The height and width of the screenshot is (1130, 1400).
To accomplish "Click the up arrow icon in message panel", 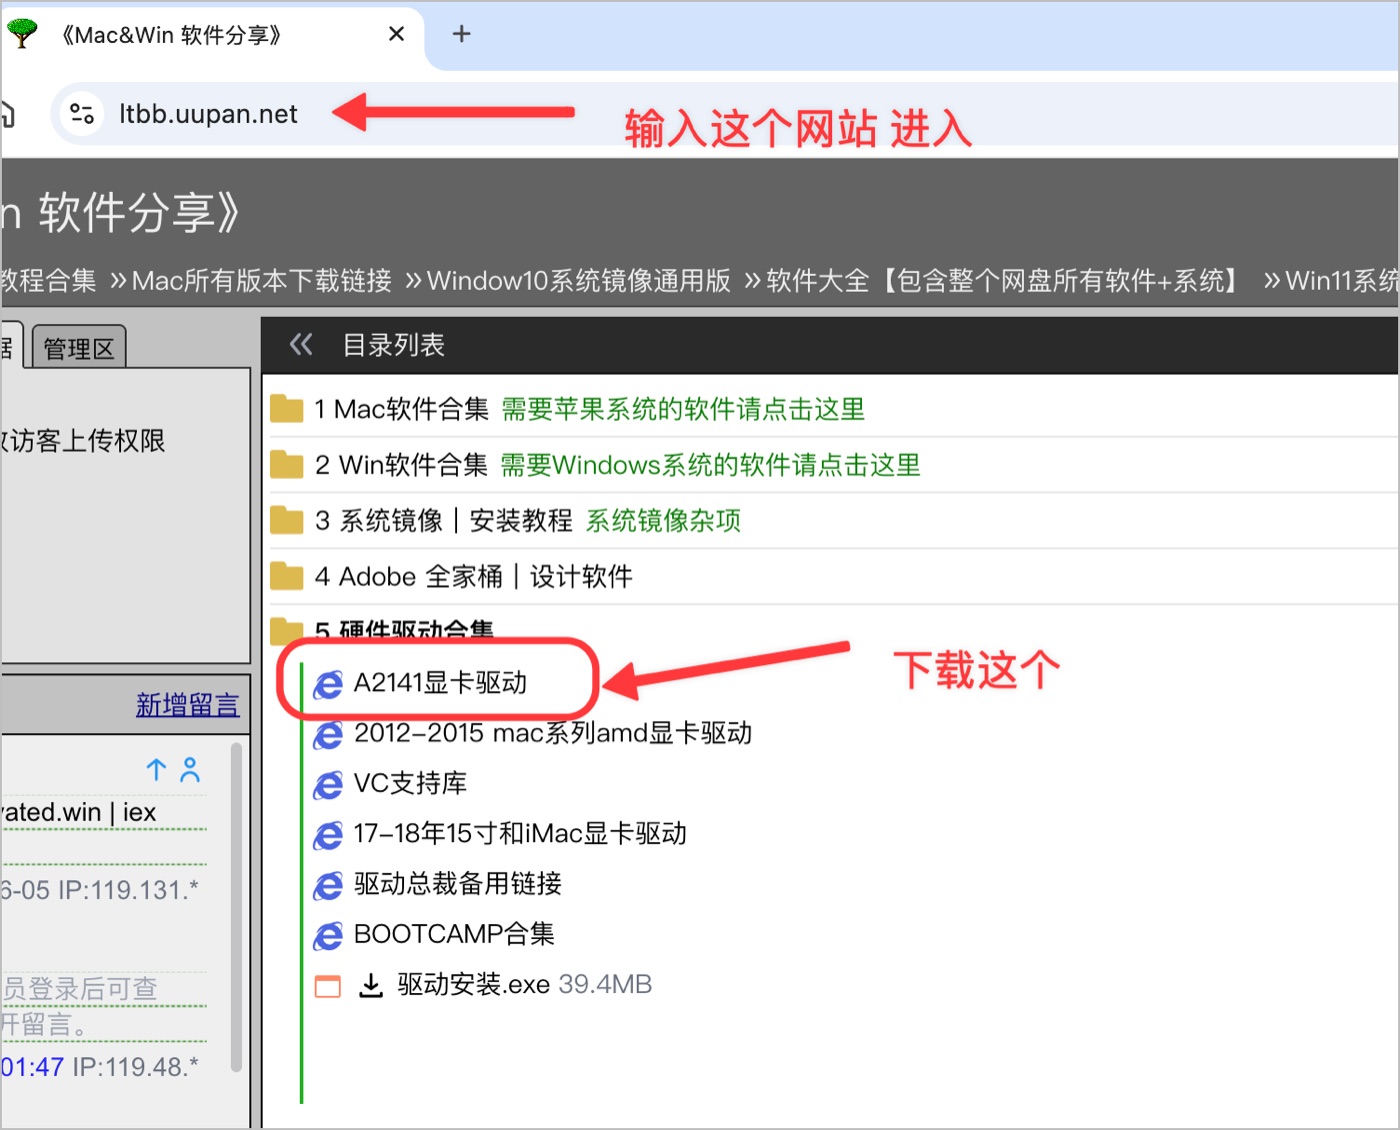I will coord(156,769).
